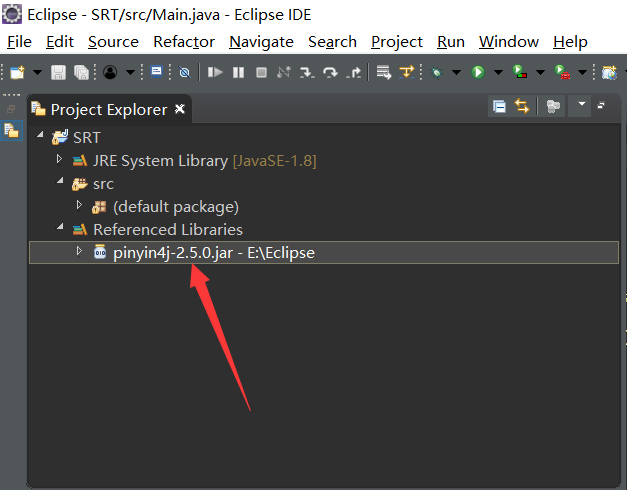The width and height of the screenshot is (627, 490).
Task: Open the Window menu
Action: point(509,42)
